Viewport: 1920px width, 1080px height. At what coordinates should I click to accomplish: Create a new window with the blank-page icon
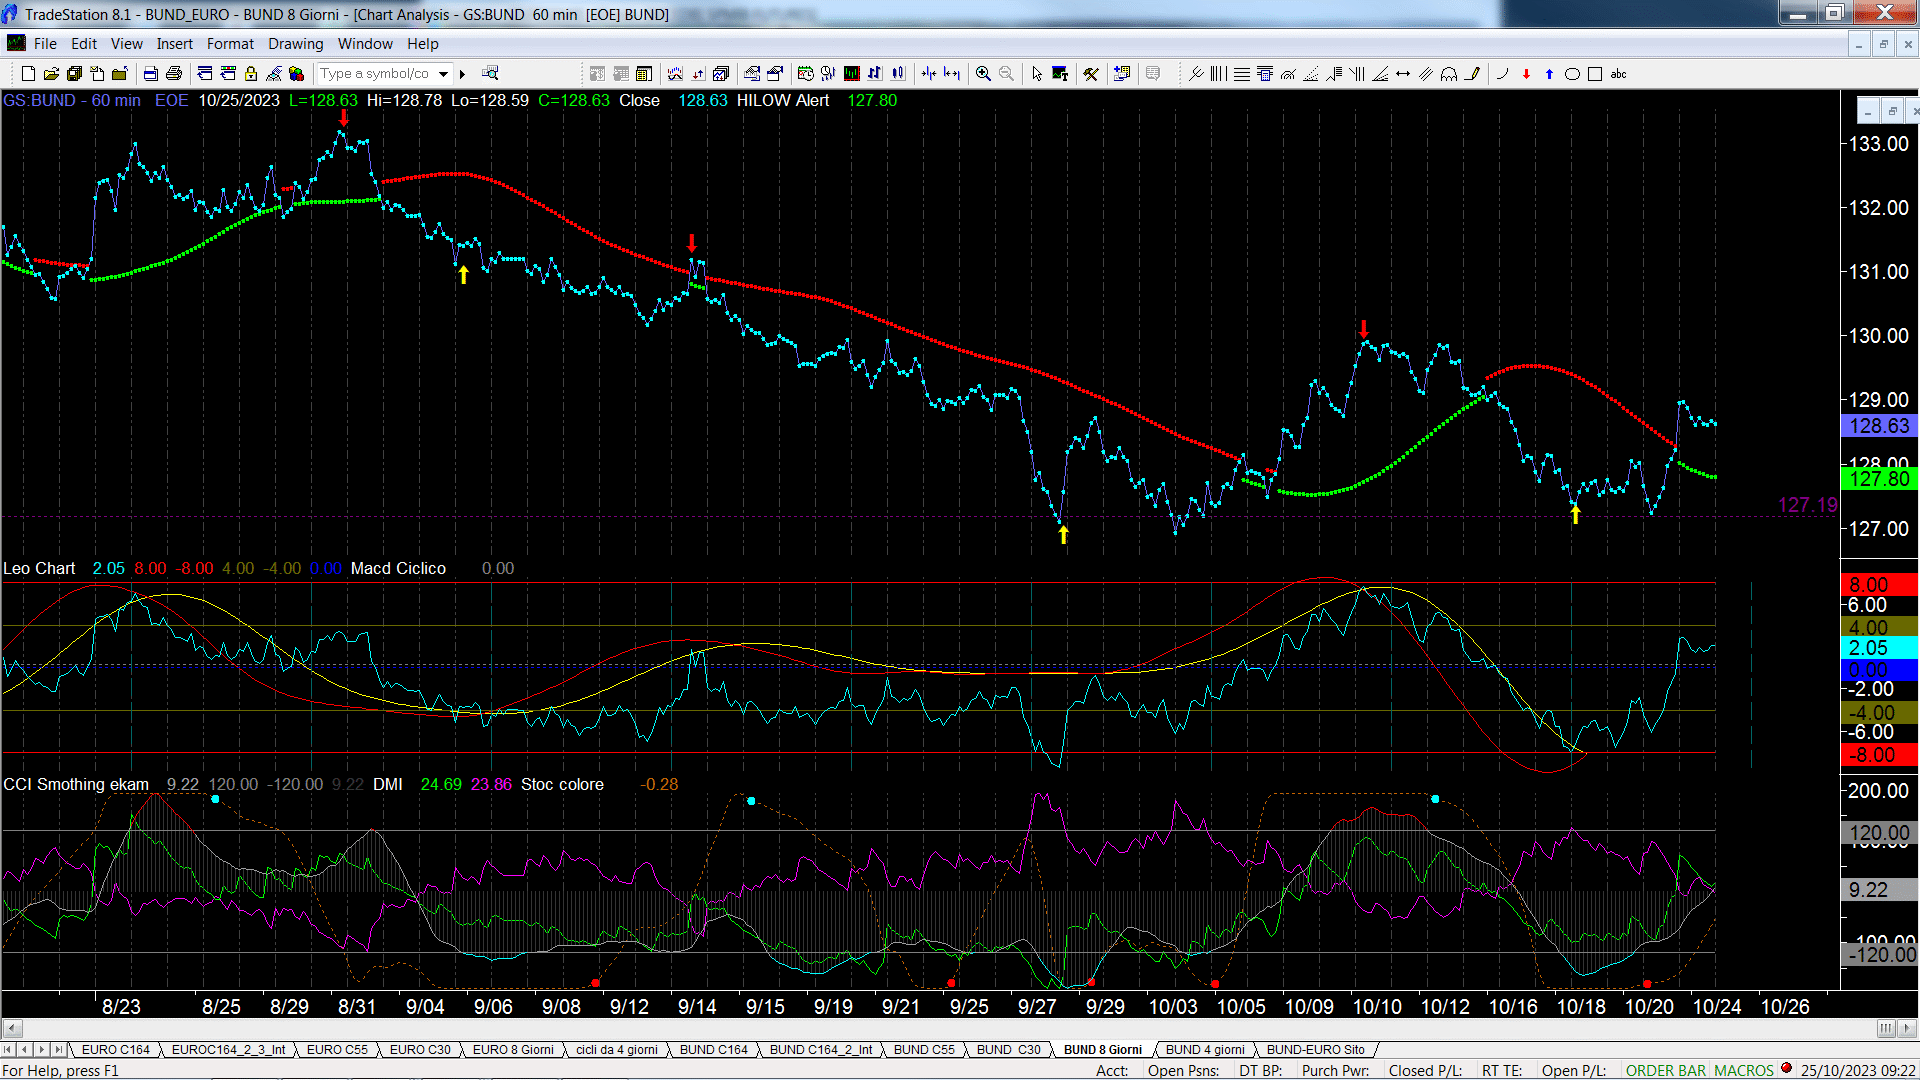coord(28,74)
